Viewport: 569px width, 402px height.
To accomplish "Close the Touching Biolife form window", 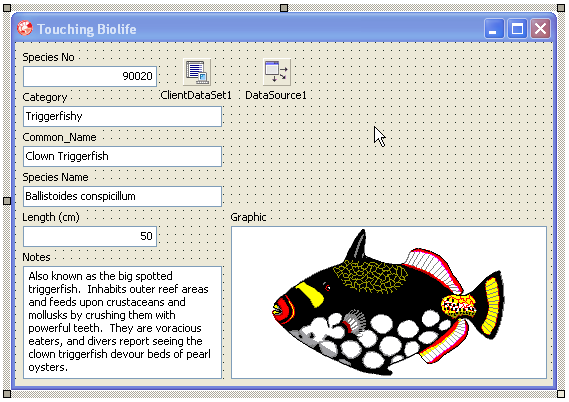I will 540,29.
